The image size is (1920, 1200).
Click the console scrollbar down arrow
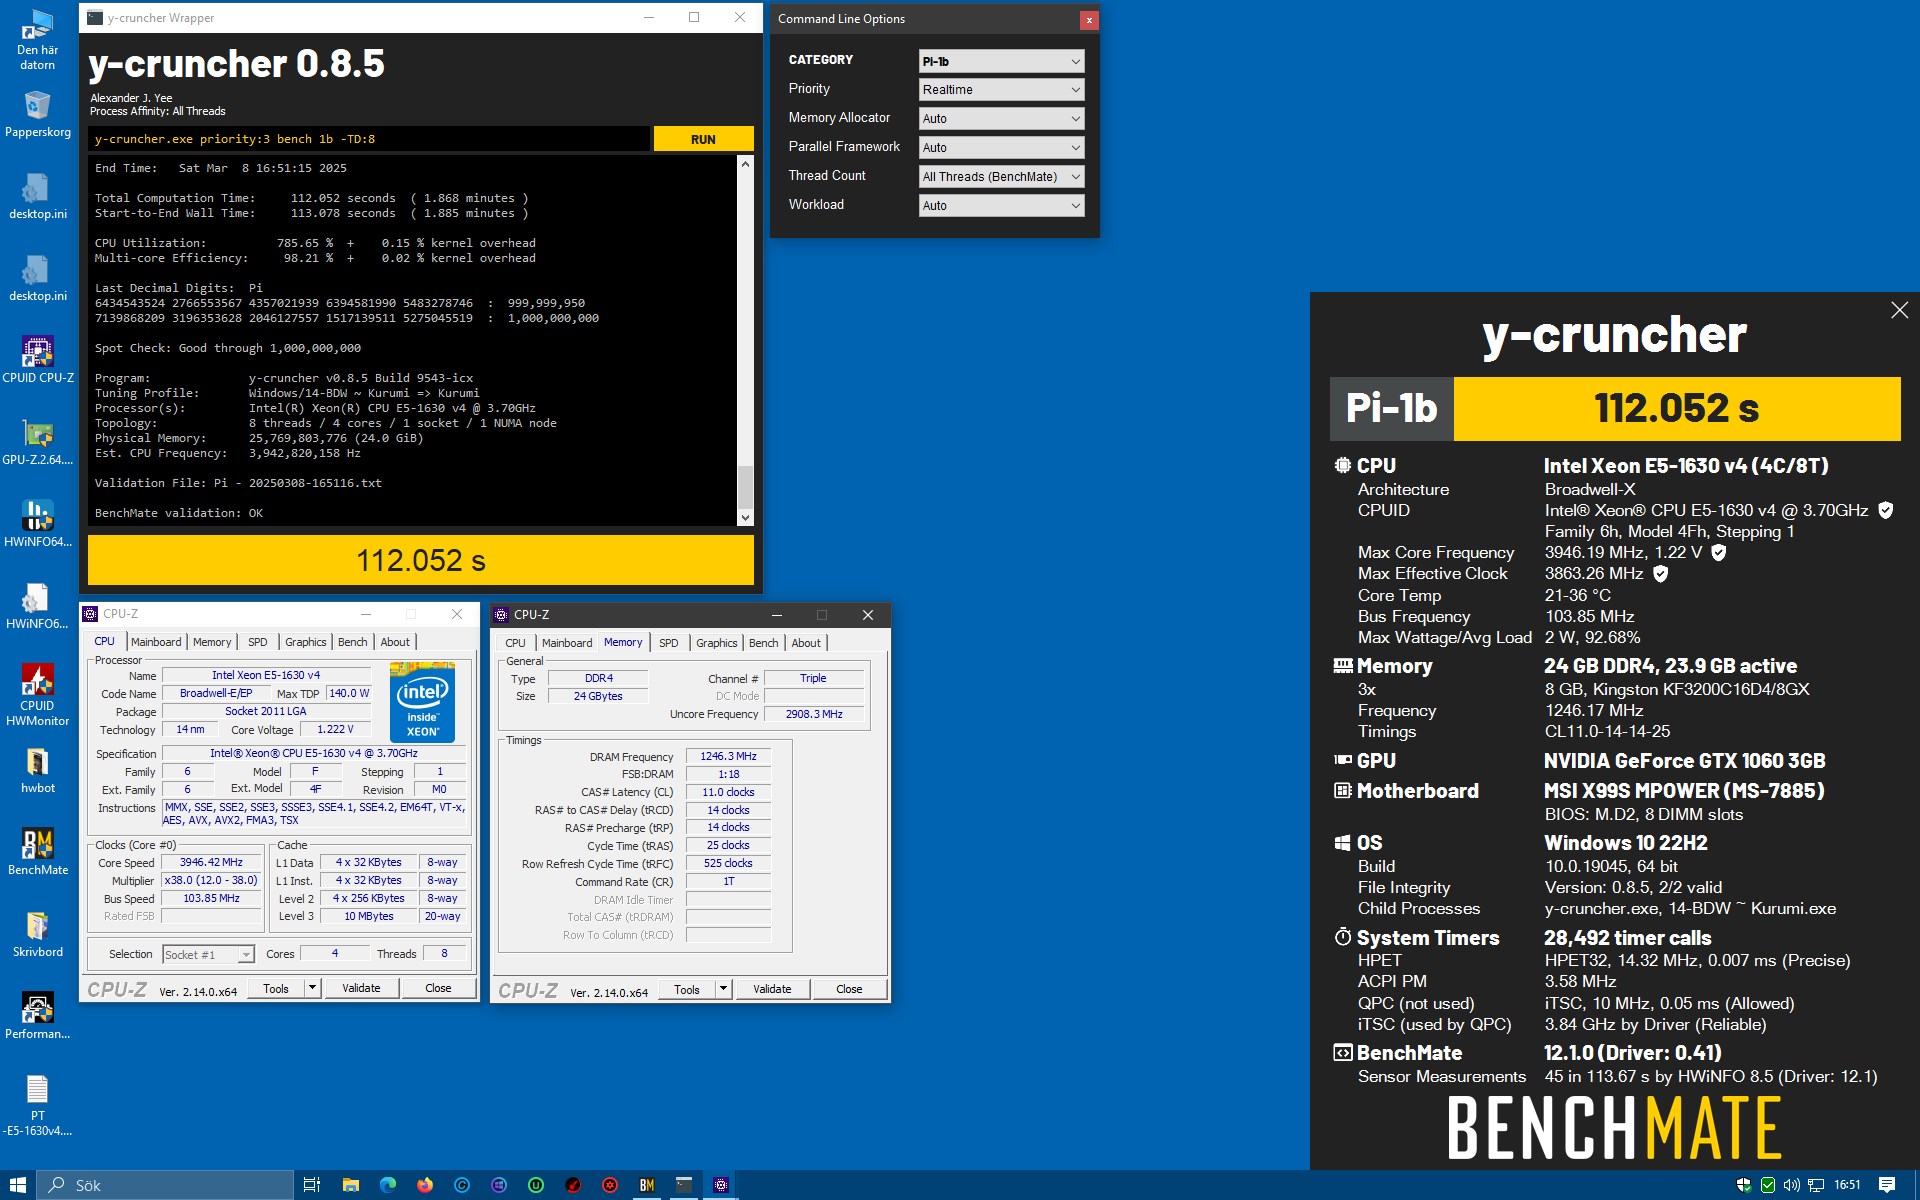tap(745, 518)
